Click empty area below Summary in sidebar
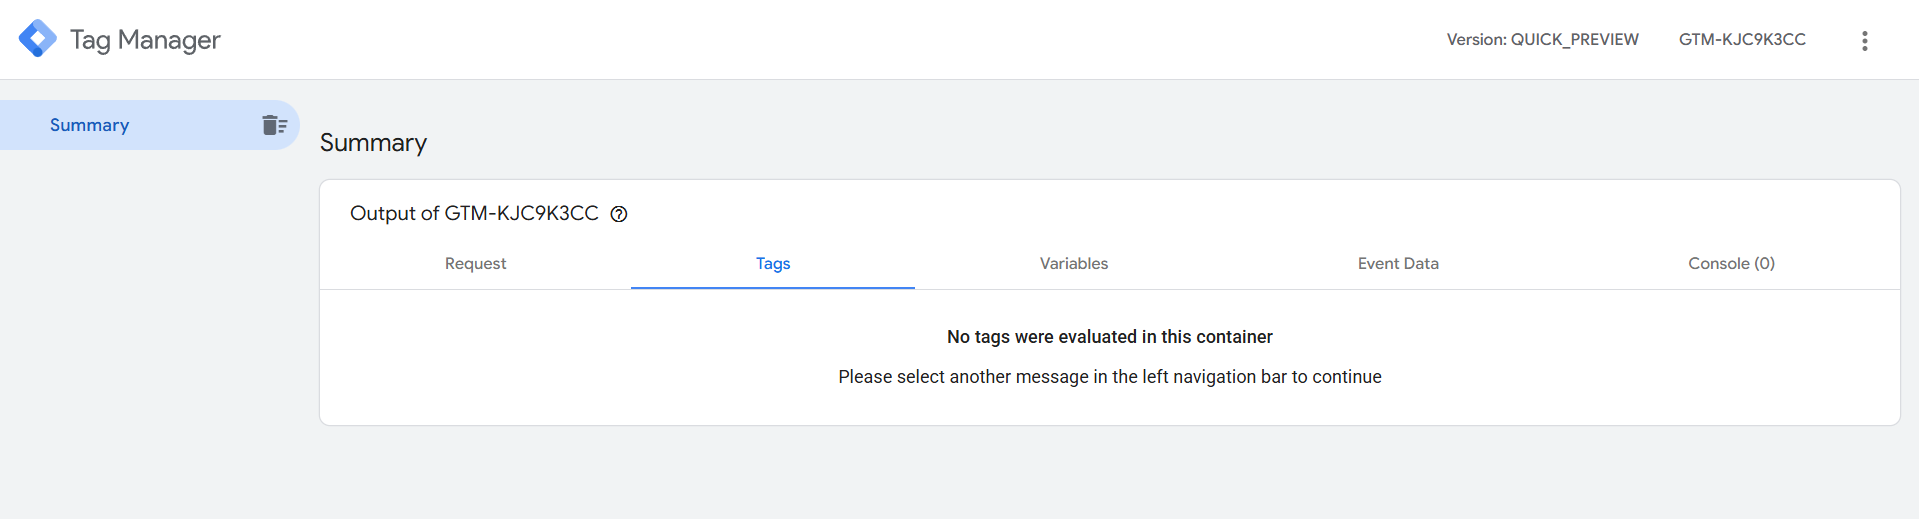 [150, 330]
